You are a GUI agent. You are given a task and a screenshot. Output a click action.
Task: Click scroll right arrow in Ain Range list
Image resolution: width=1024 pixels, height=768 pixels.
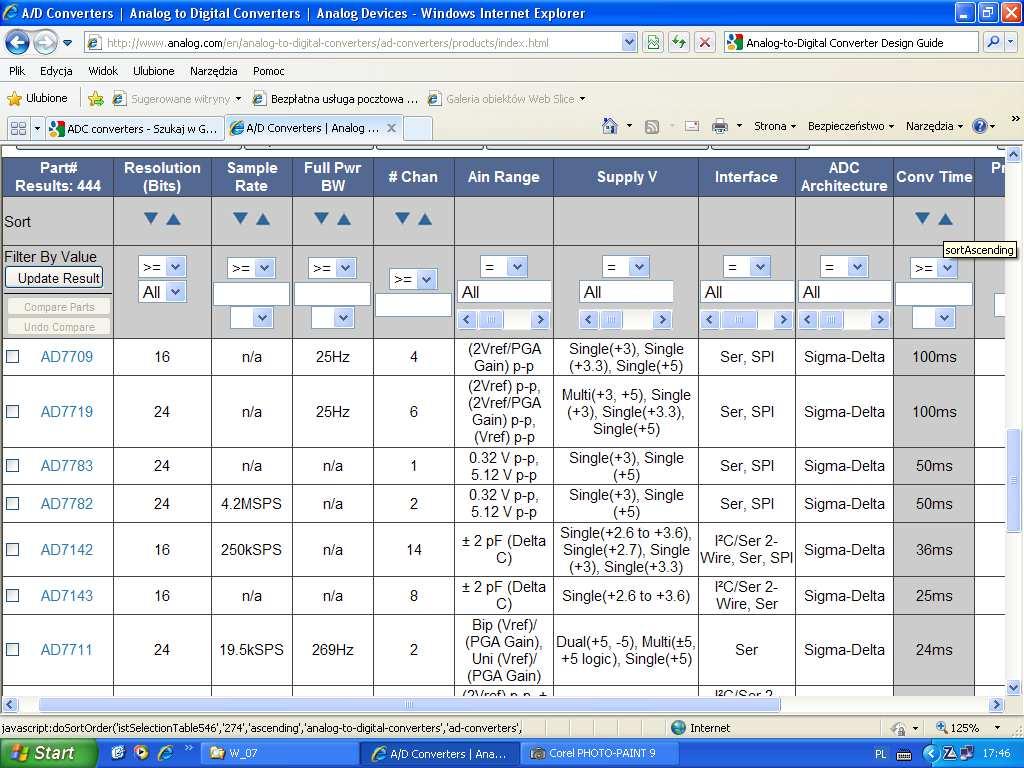tap(540, 319)
